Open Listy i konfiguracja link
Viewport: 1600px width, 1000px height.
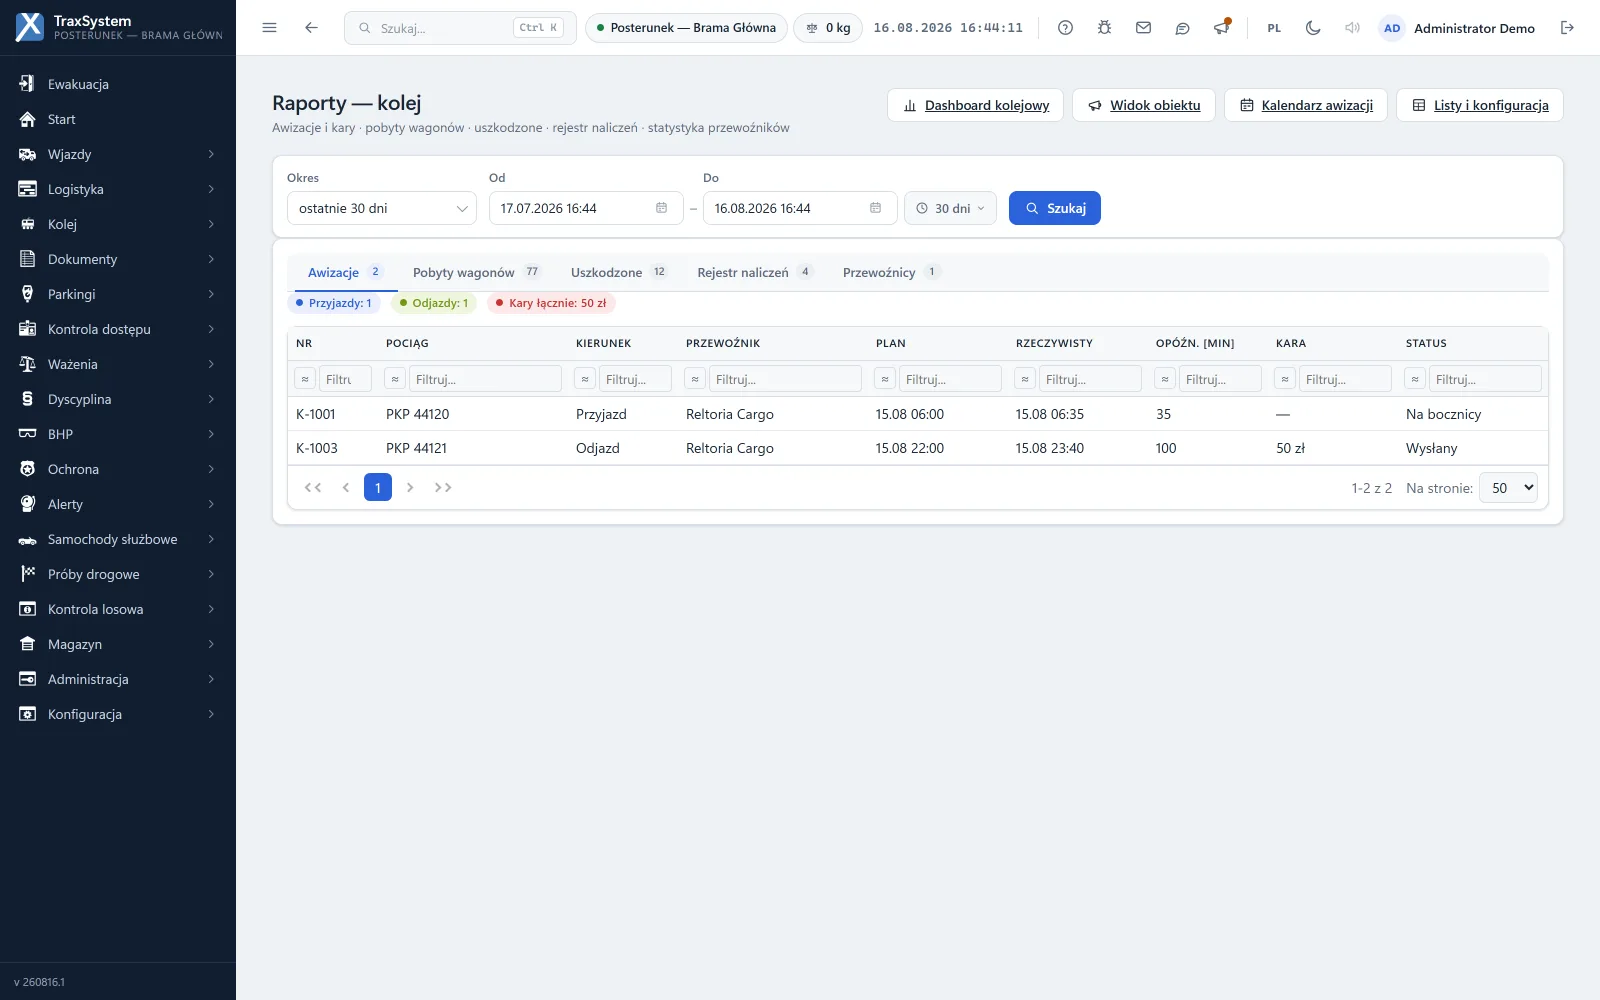1480,105
